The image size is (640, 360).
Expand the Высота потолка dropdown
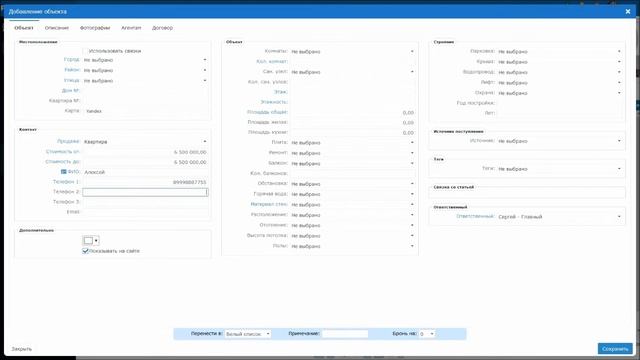[x=353, y=236]
